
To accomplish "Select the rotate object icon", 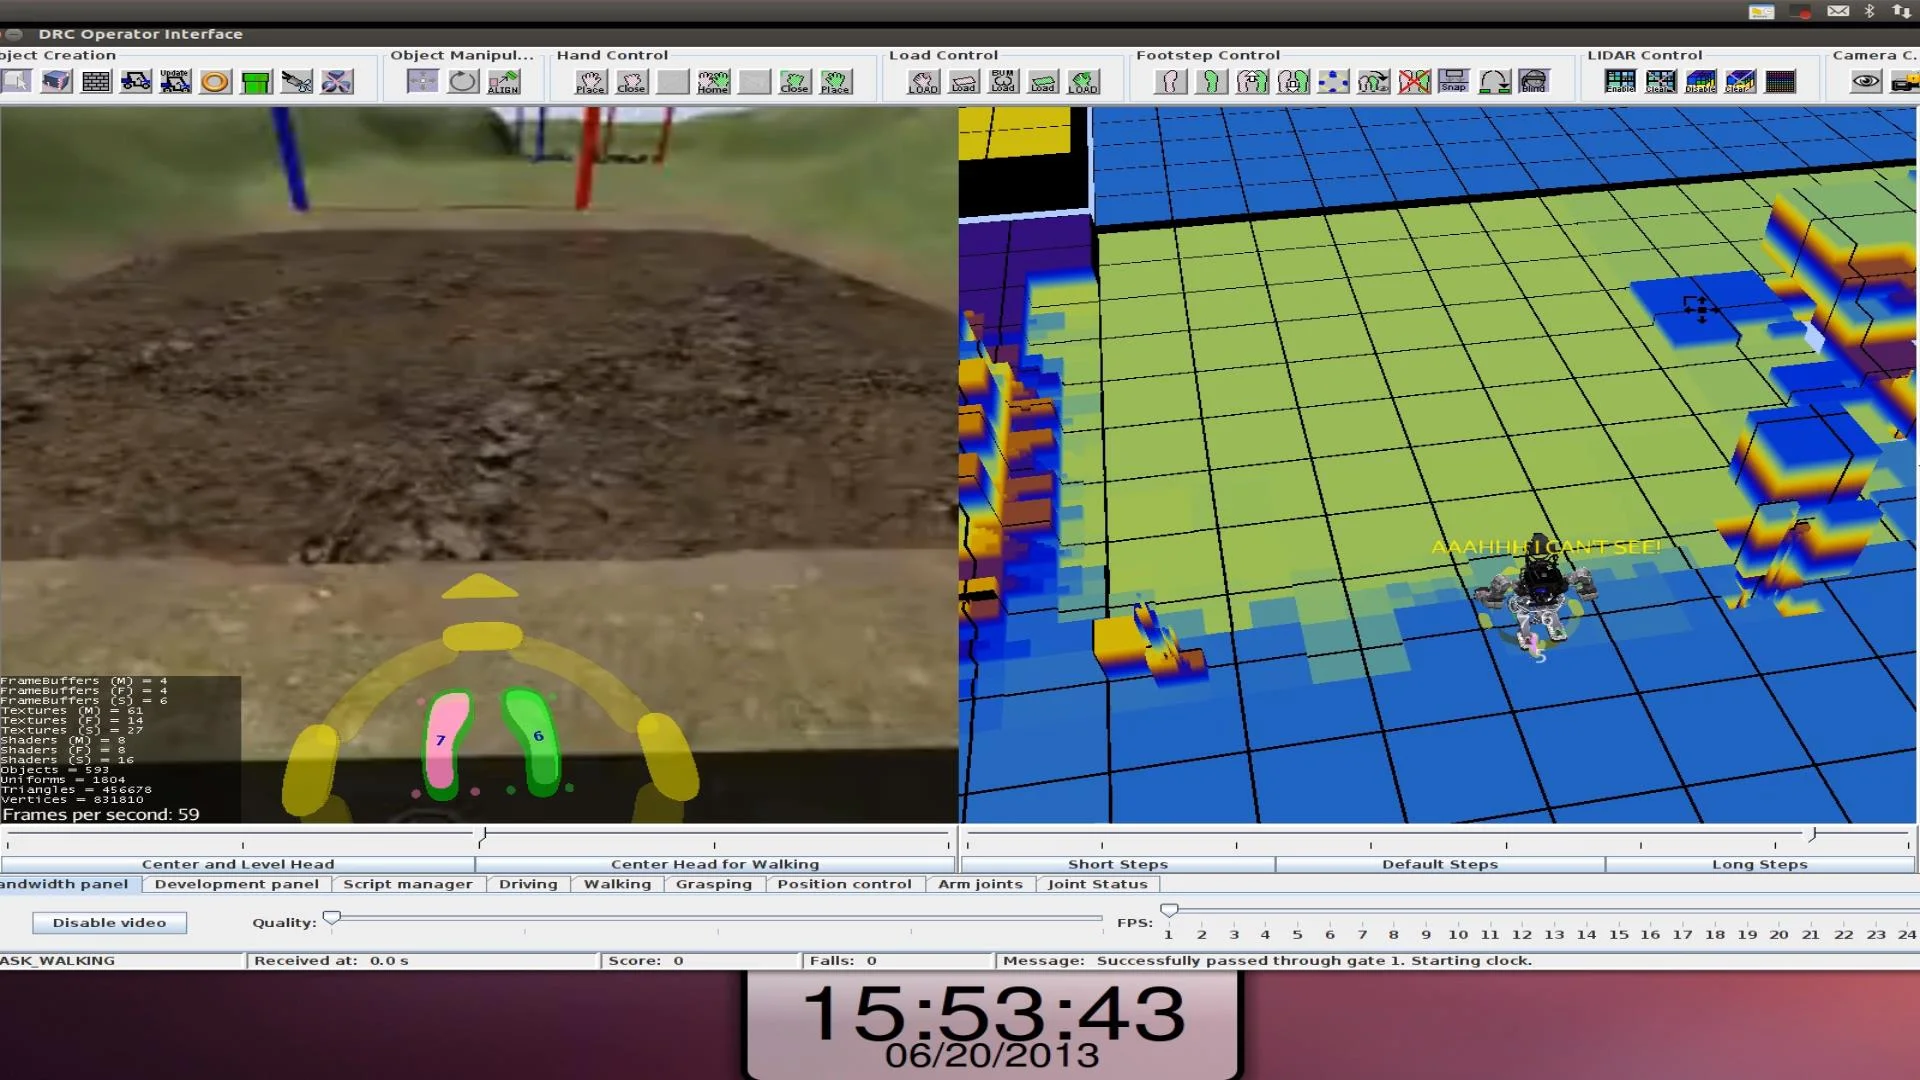I will click(x=463, y=81).
